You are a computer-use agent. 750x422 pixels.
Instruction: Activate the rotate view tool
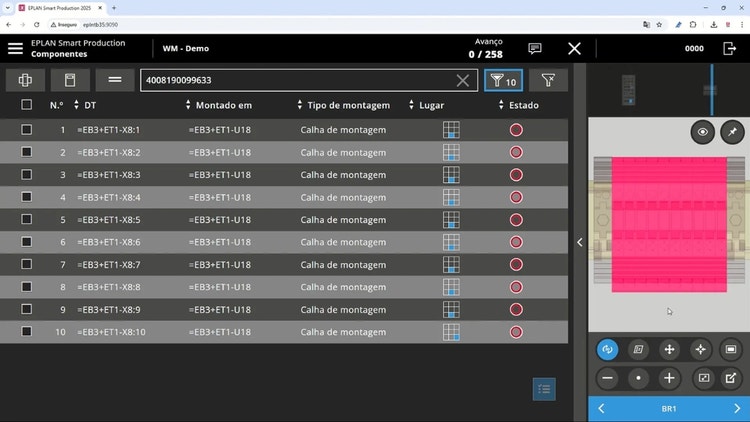coord(607,349)
